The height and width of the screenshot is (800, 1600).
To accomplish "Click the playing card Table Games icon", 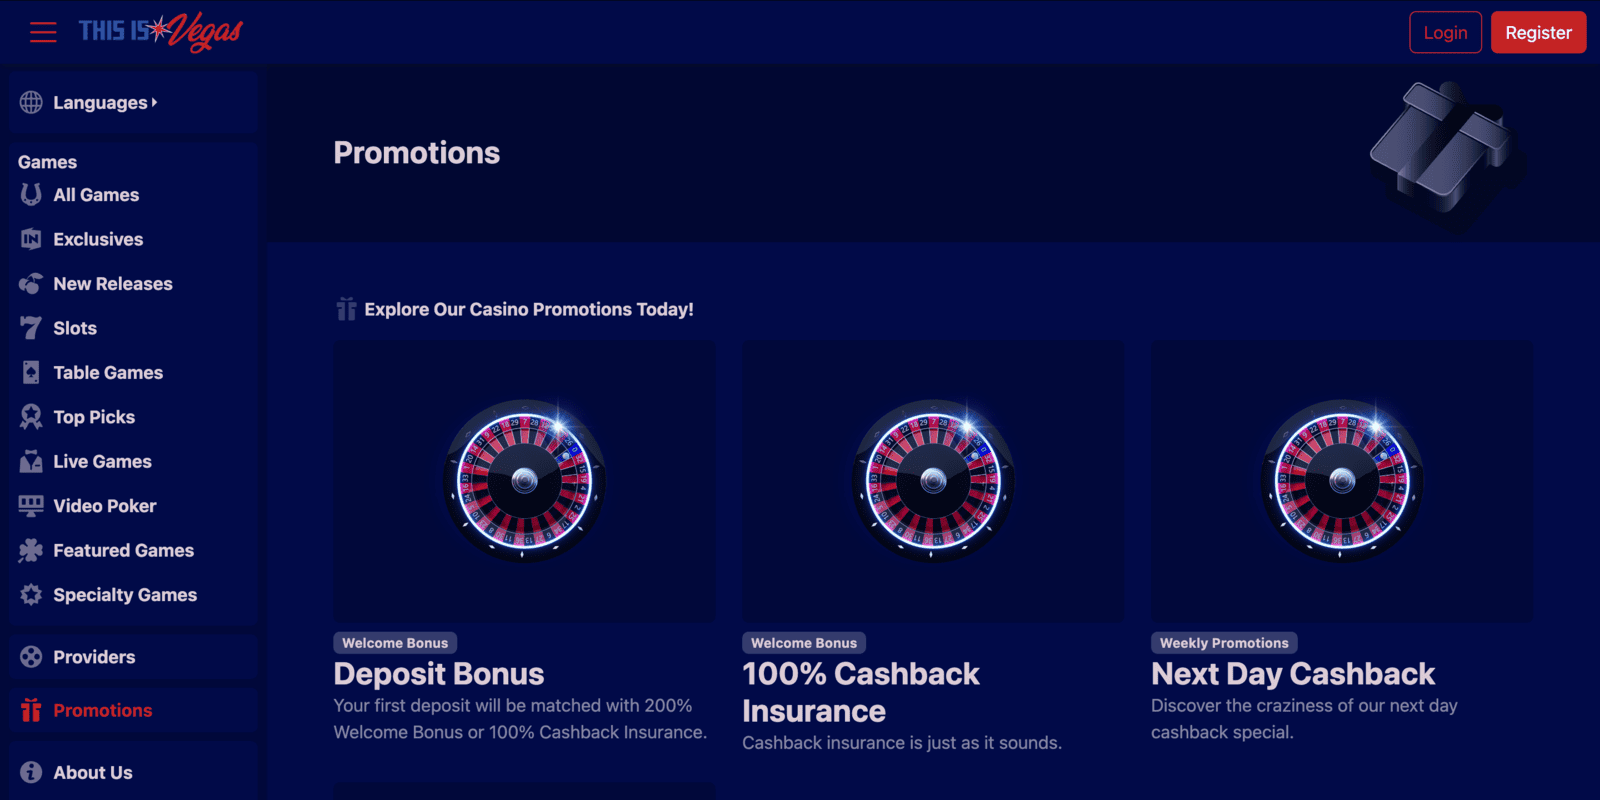I will click(31, 373).
